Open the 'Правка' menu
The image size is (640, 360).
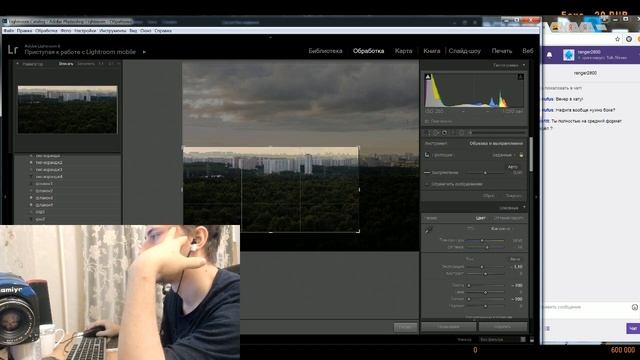tap(24, 31)
